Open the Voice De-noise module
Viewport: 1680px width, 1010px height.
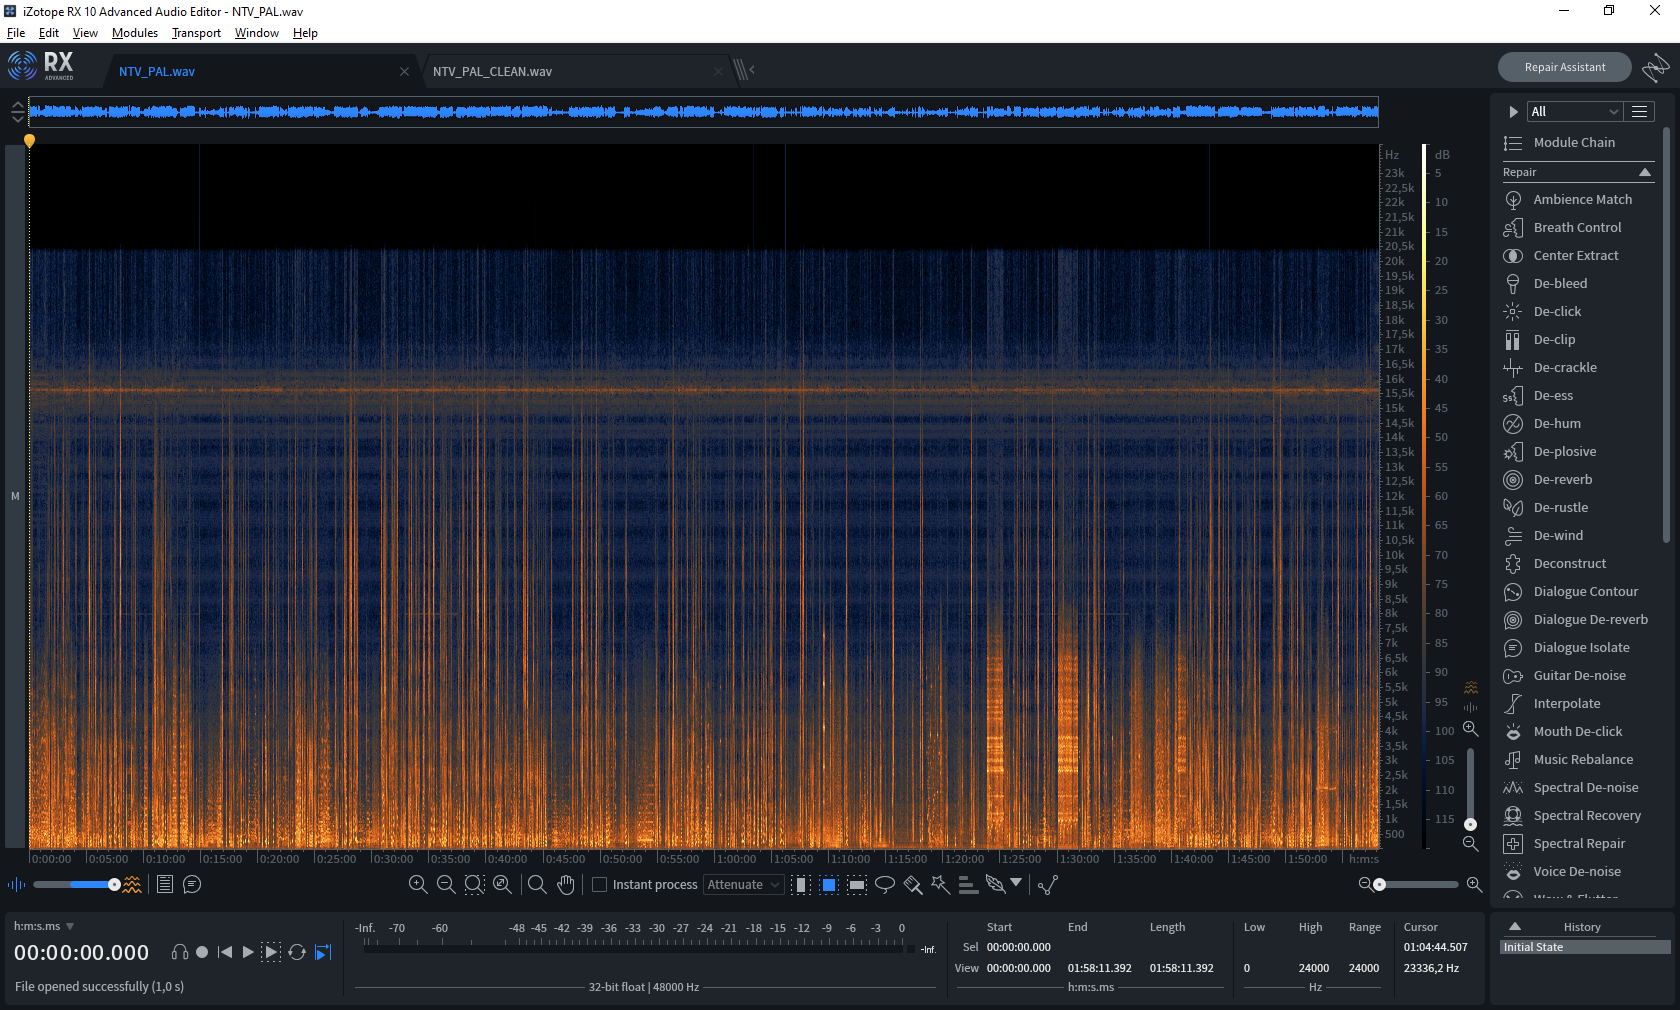click(x=1580, y=872)
